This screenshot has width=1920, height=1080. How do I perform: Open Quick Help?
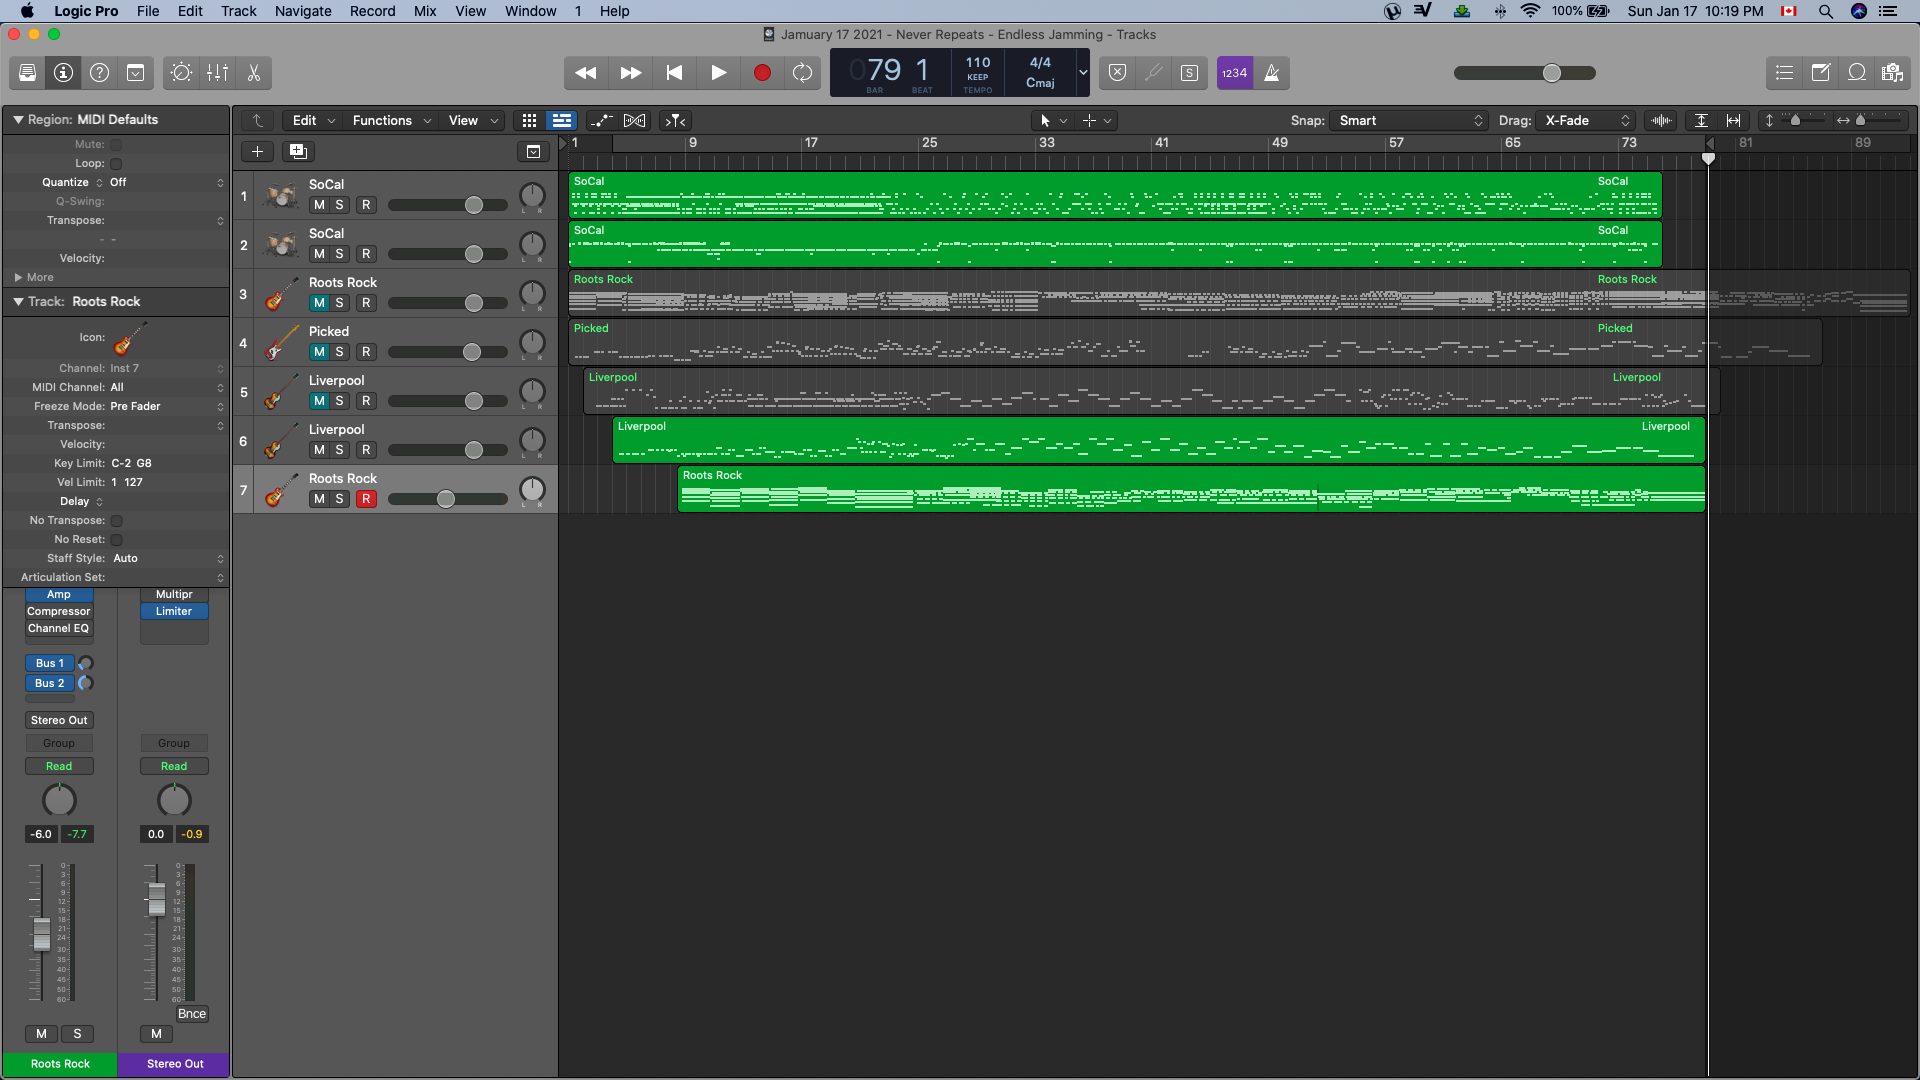click(100, 73)
